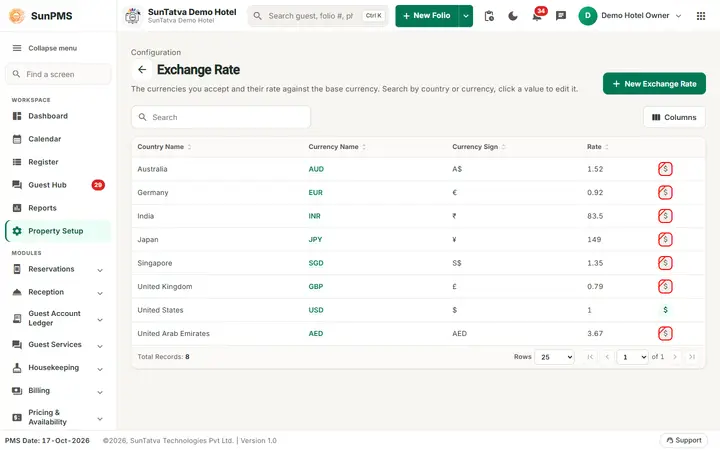Open the Columns chooser button
This screenshot has height=450, width=720.
674,118
